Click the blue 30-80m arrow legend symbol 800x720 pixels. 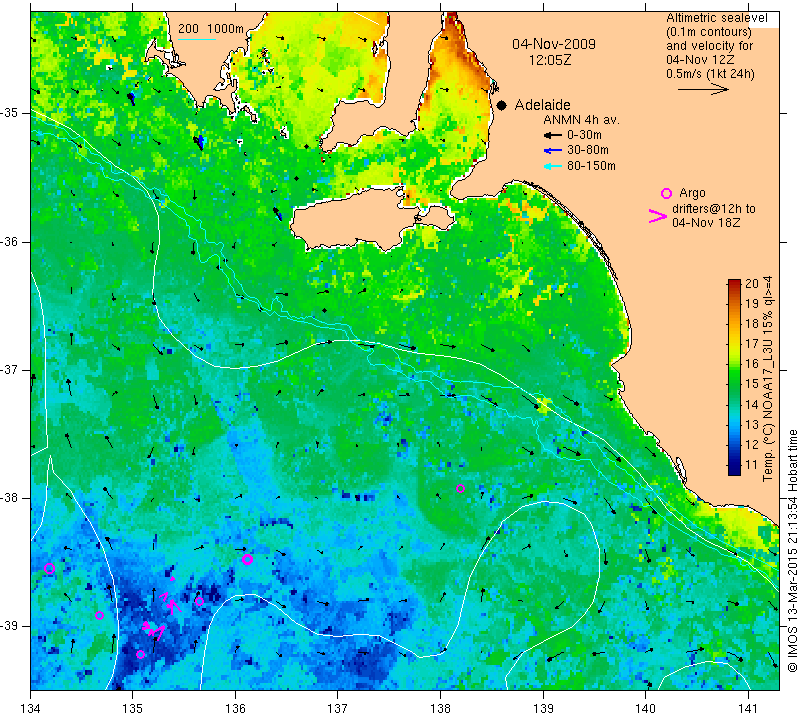pyautogui.click(x=553, y=150)
